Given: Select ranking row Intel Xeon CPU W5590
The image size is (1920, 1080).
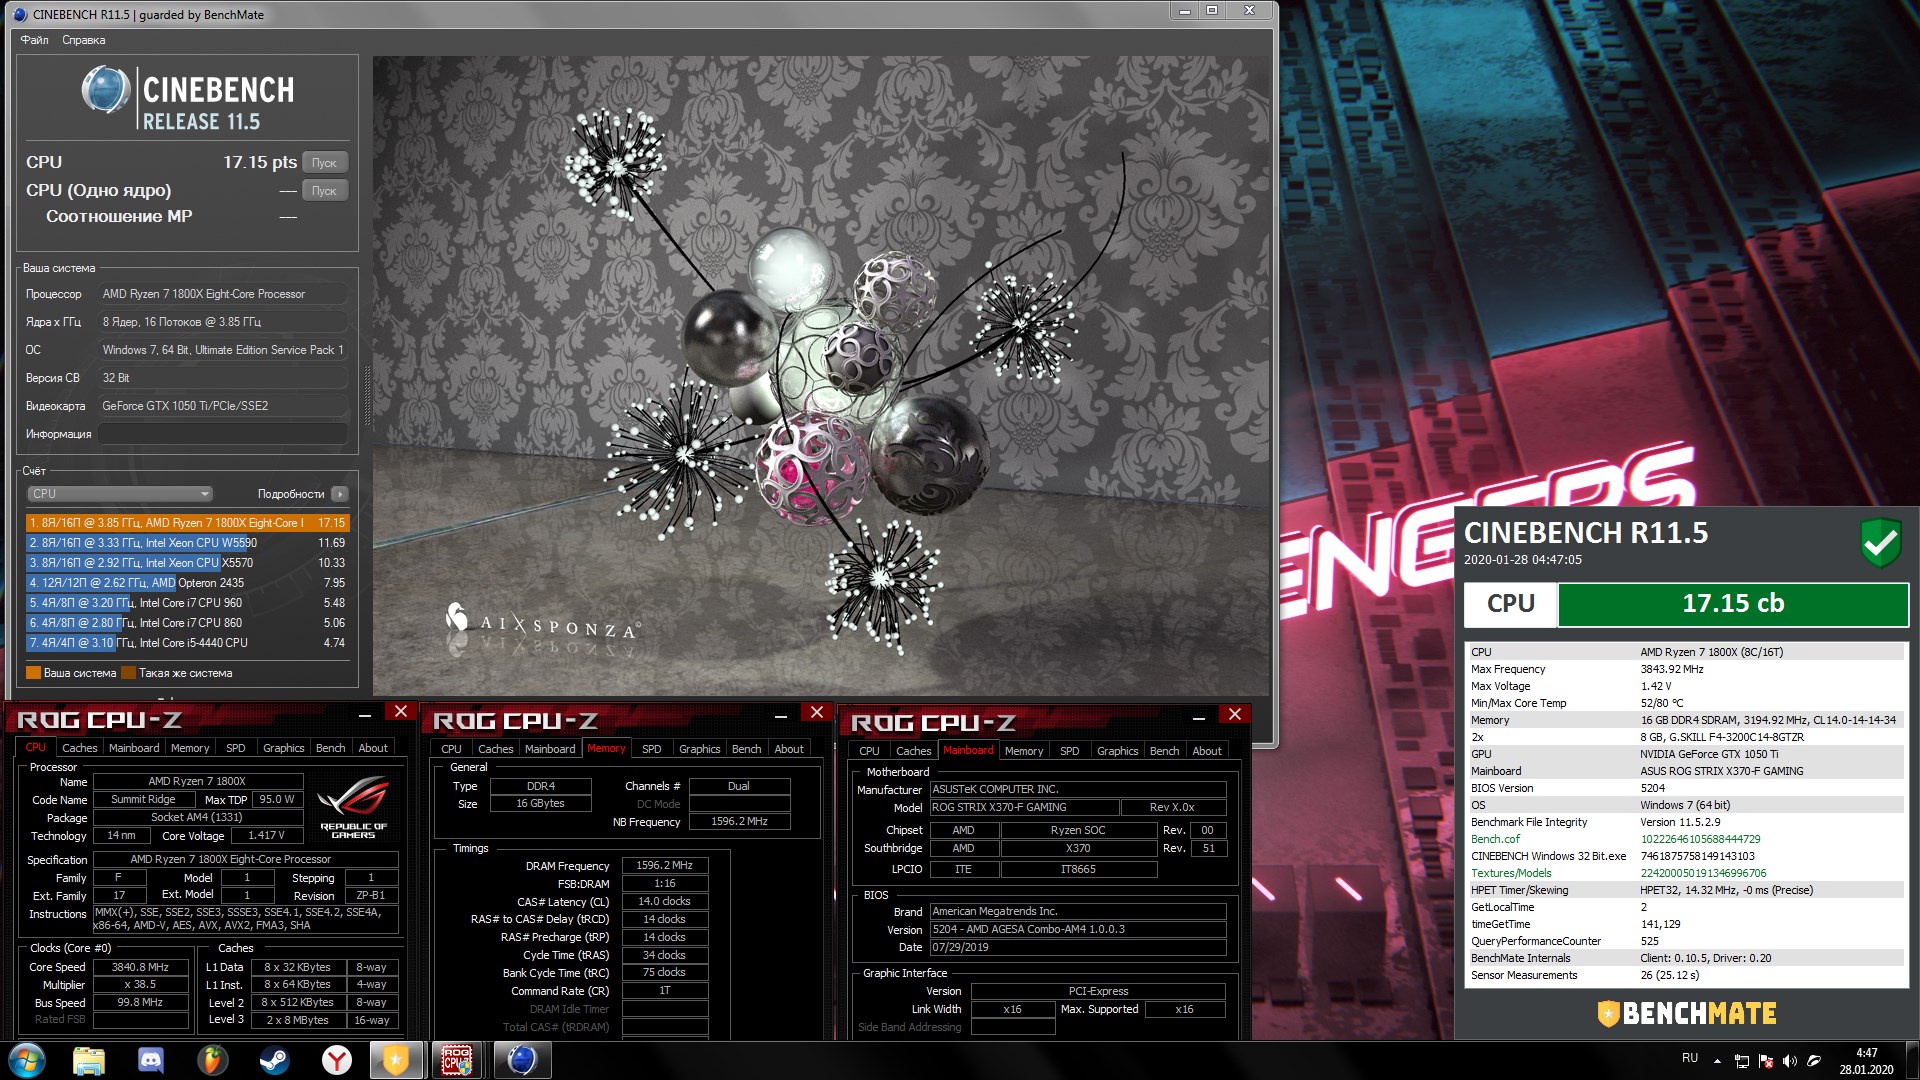Looking at the screenshot, I should coord(188,543).
